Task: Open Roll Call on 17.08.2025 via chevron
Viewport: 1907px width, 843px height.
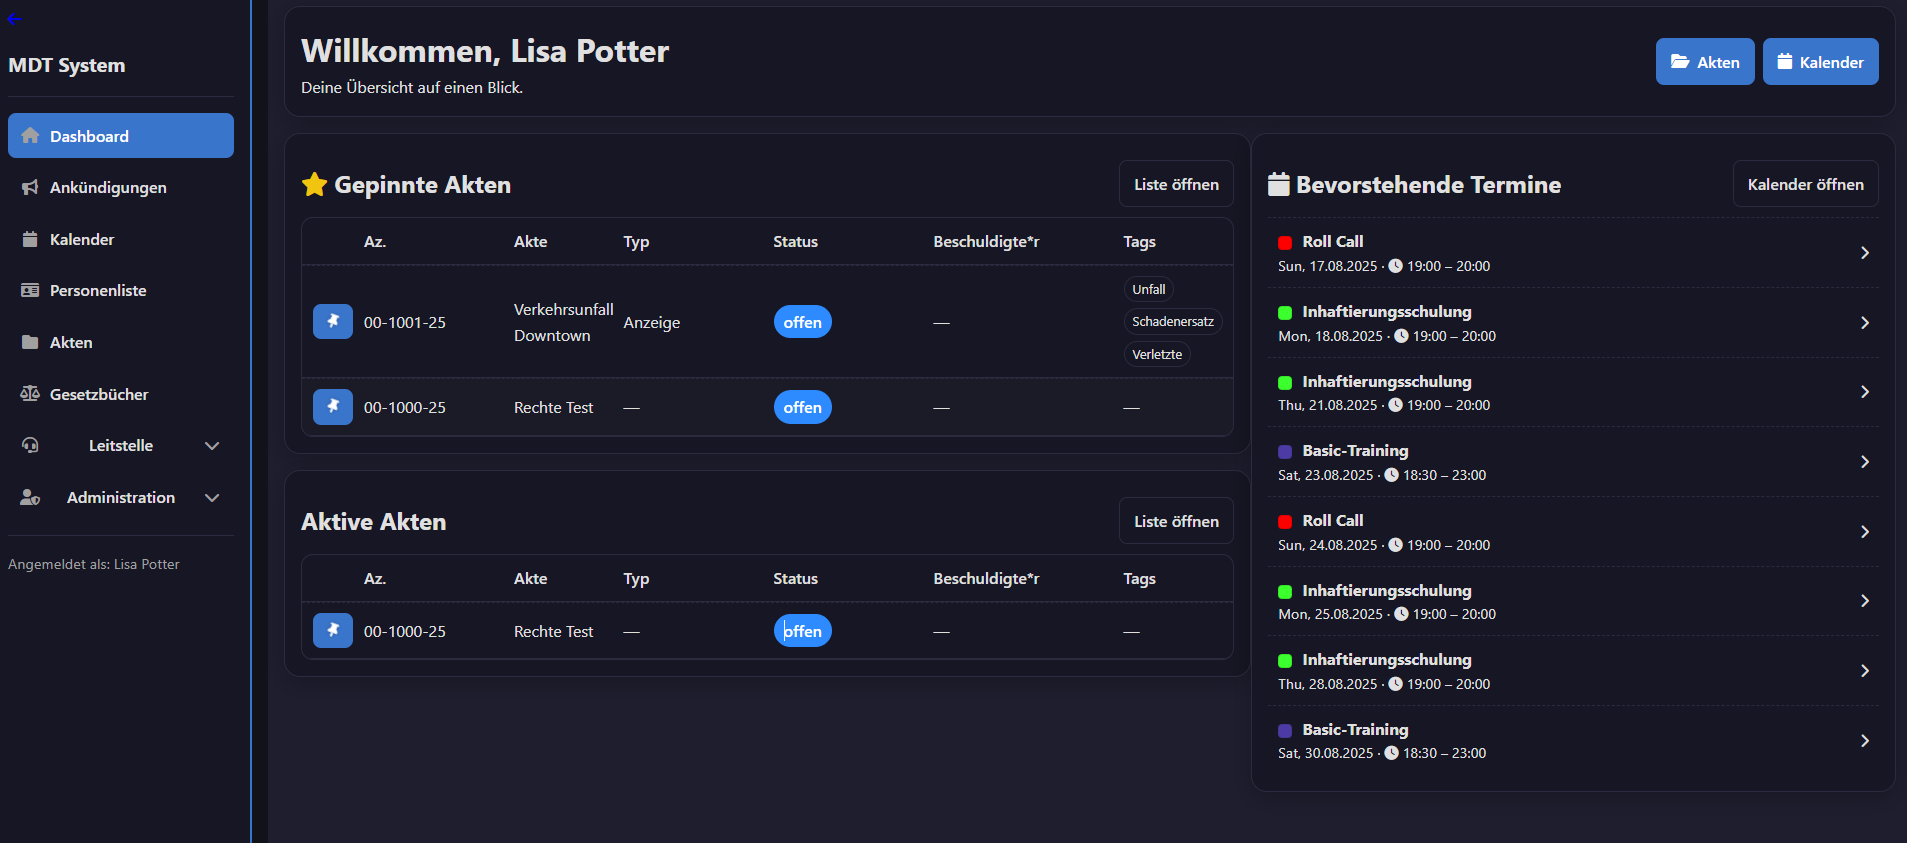Action: (x=1865, y=253)
